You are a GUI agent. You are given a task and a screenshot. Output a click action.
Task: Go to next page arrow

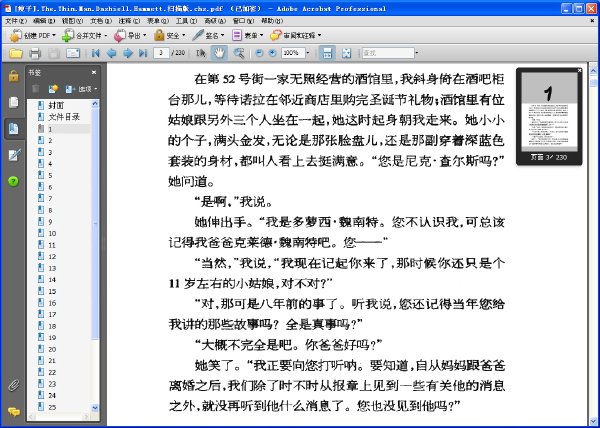127,53
